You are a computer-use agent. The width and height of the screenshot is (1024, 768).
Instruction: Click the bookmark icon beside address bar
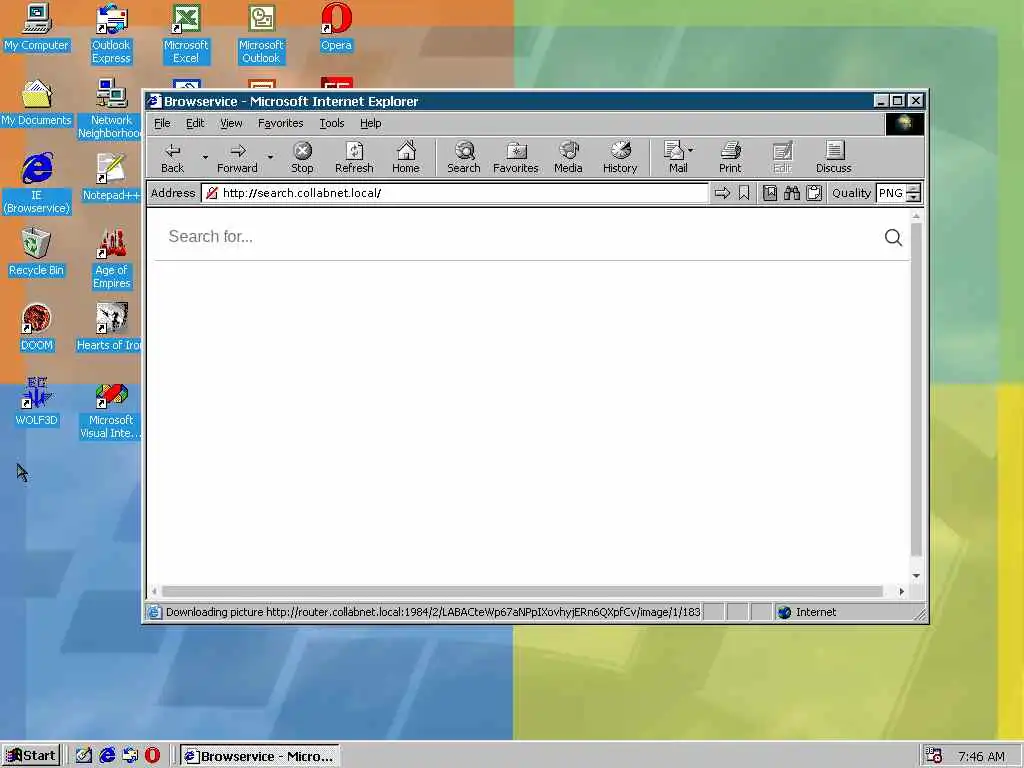point(744,193)
